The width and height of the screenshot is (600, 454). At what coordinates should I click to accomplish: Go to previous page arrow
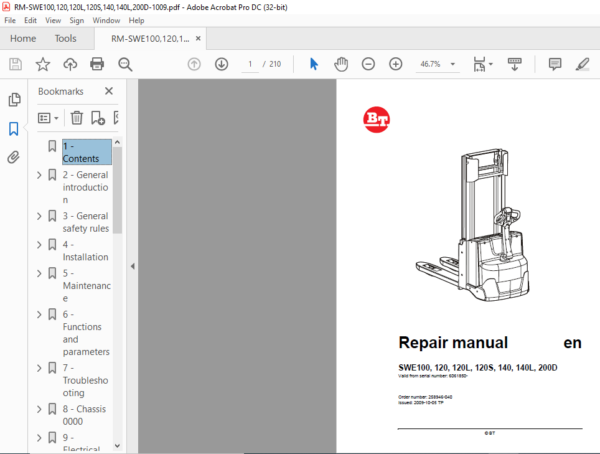(194, 64)
